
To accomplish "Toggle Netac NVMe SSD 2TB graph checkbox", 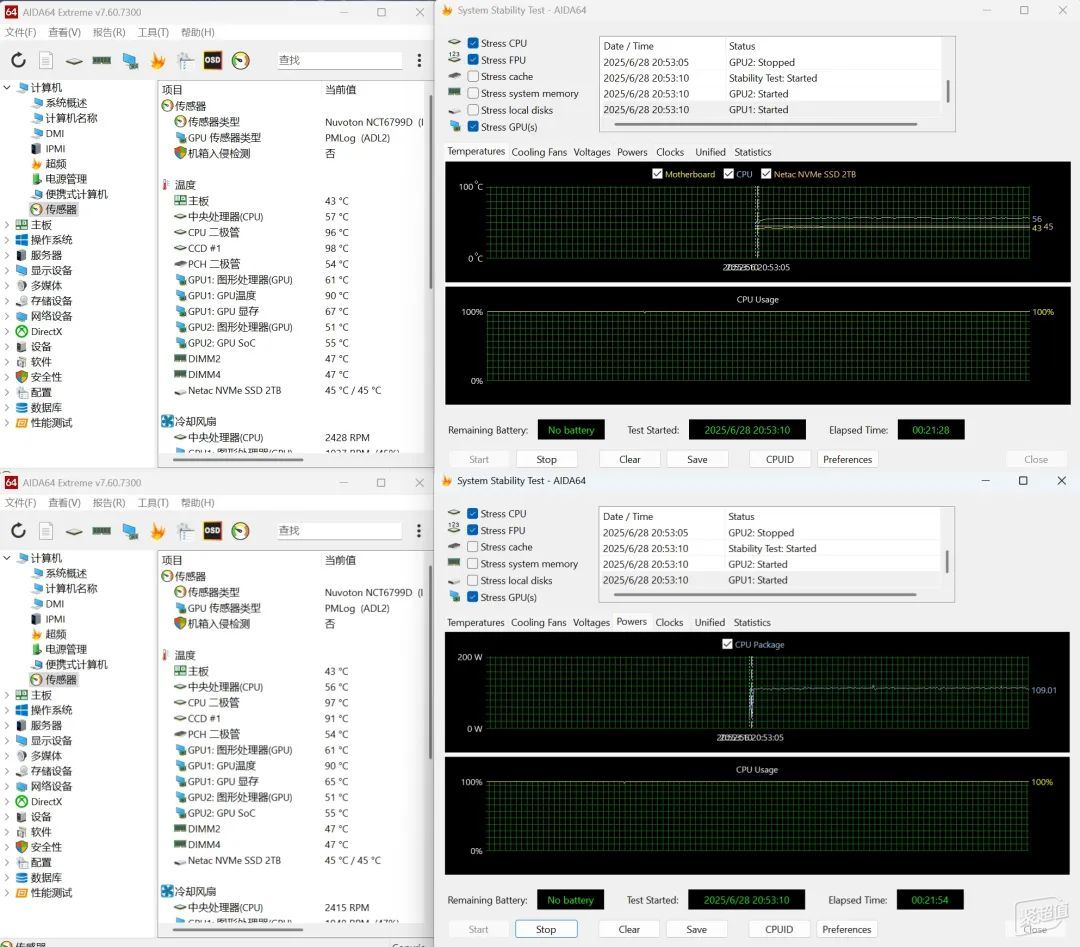I will pyautogui.click(x=766, y=174).
